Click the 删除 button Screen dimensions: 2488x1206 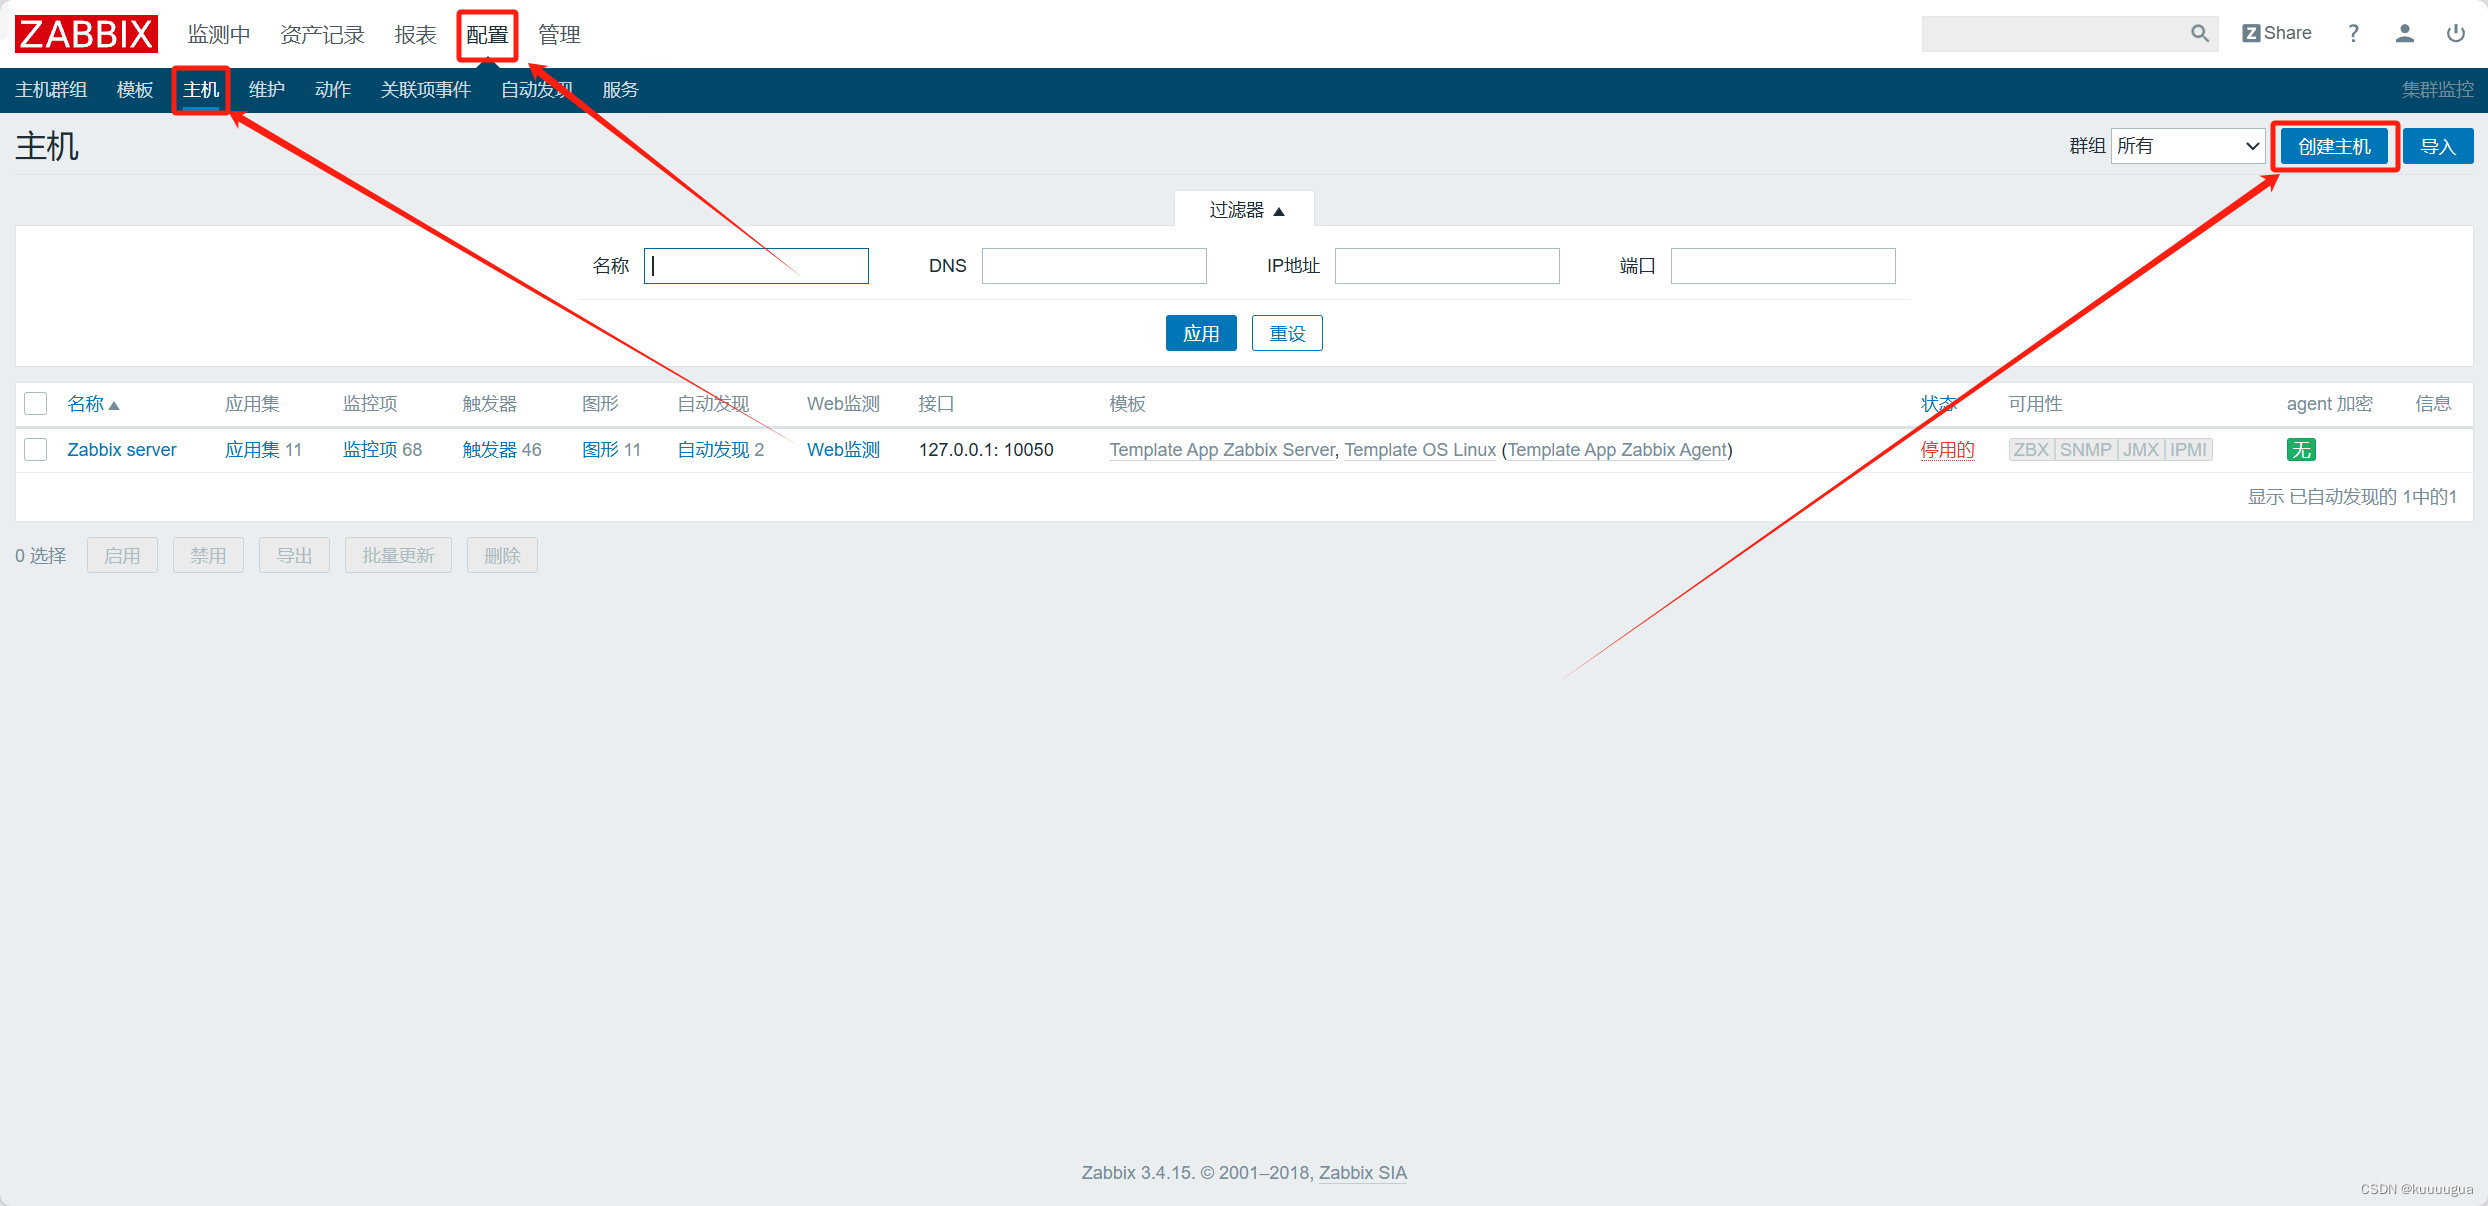click(x=502, y=555)
